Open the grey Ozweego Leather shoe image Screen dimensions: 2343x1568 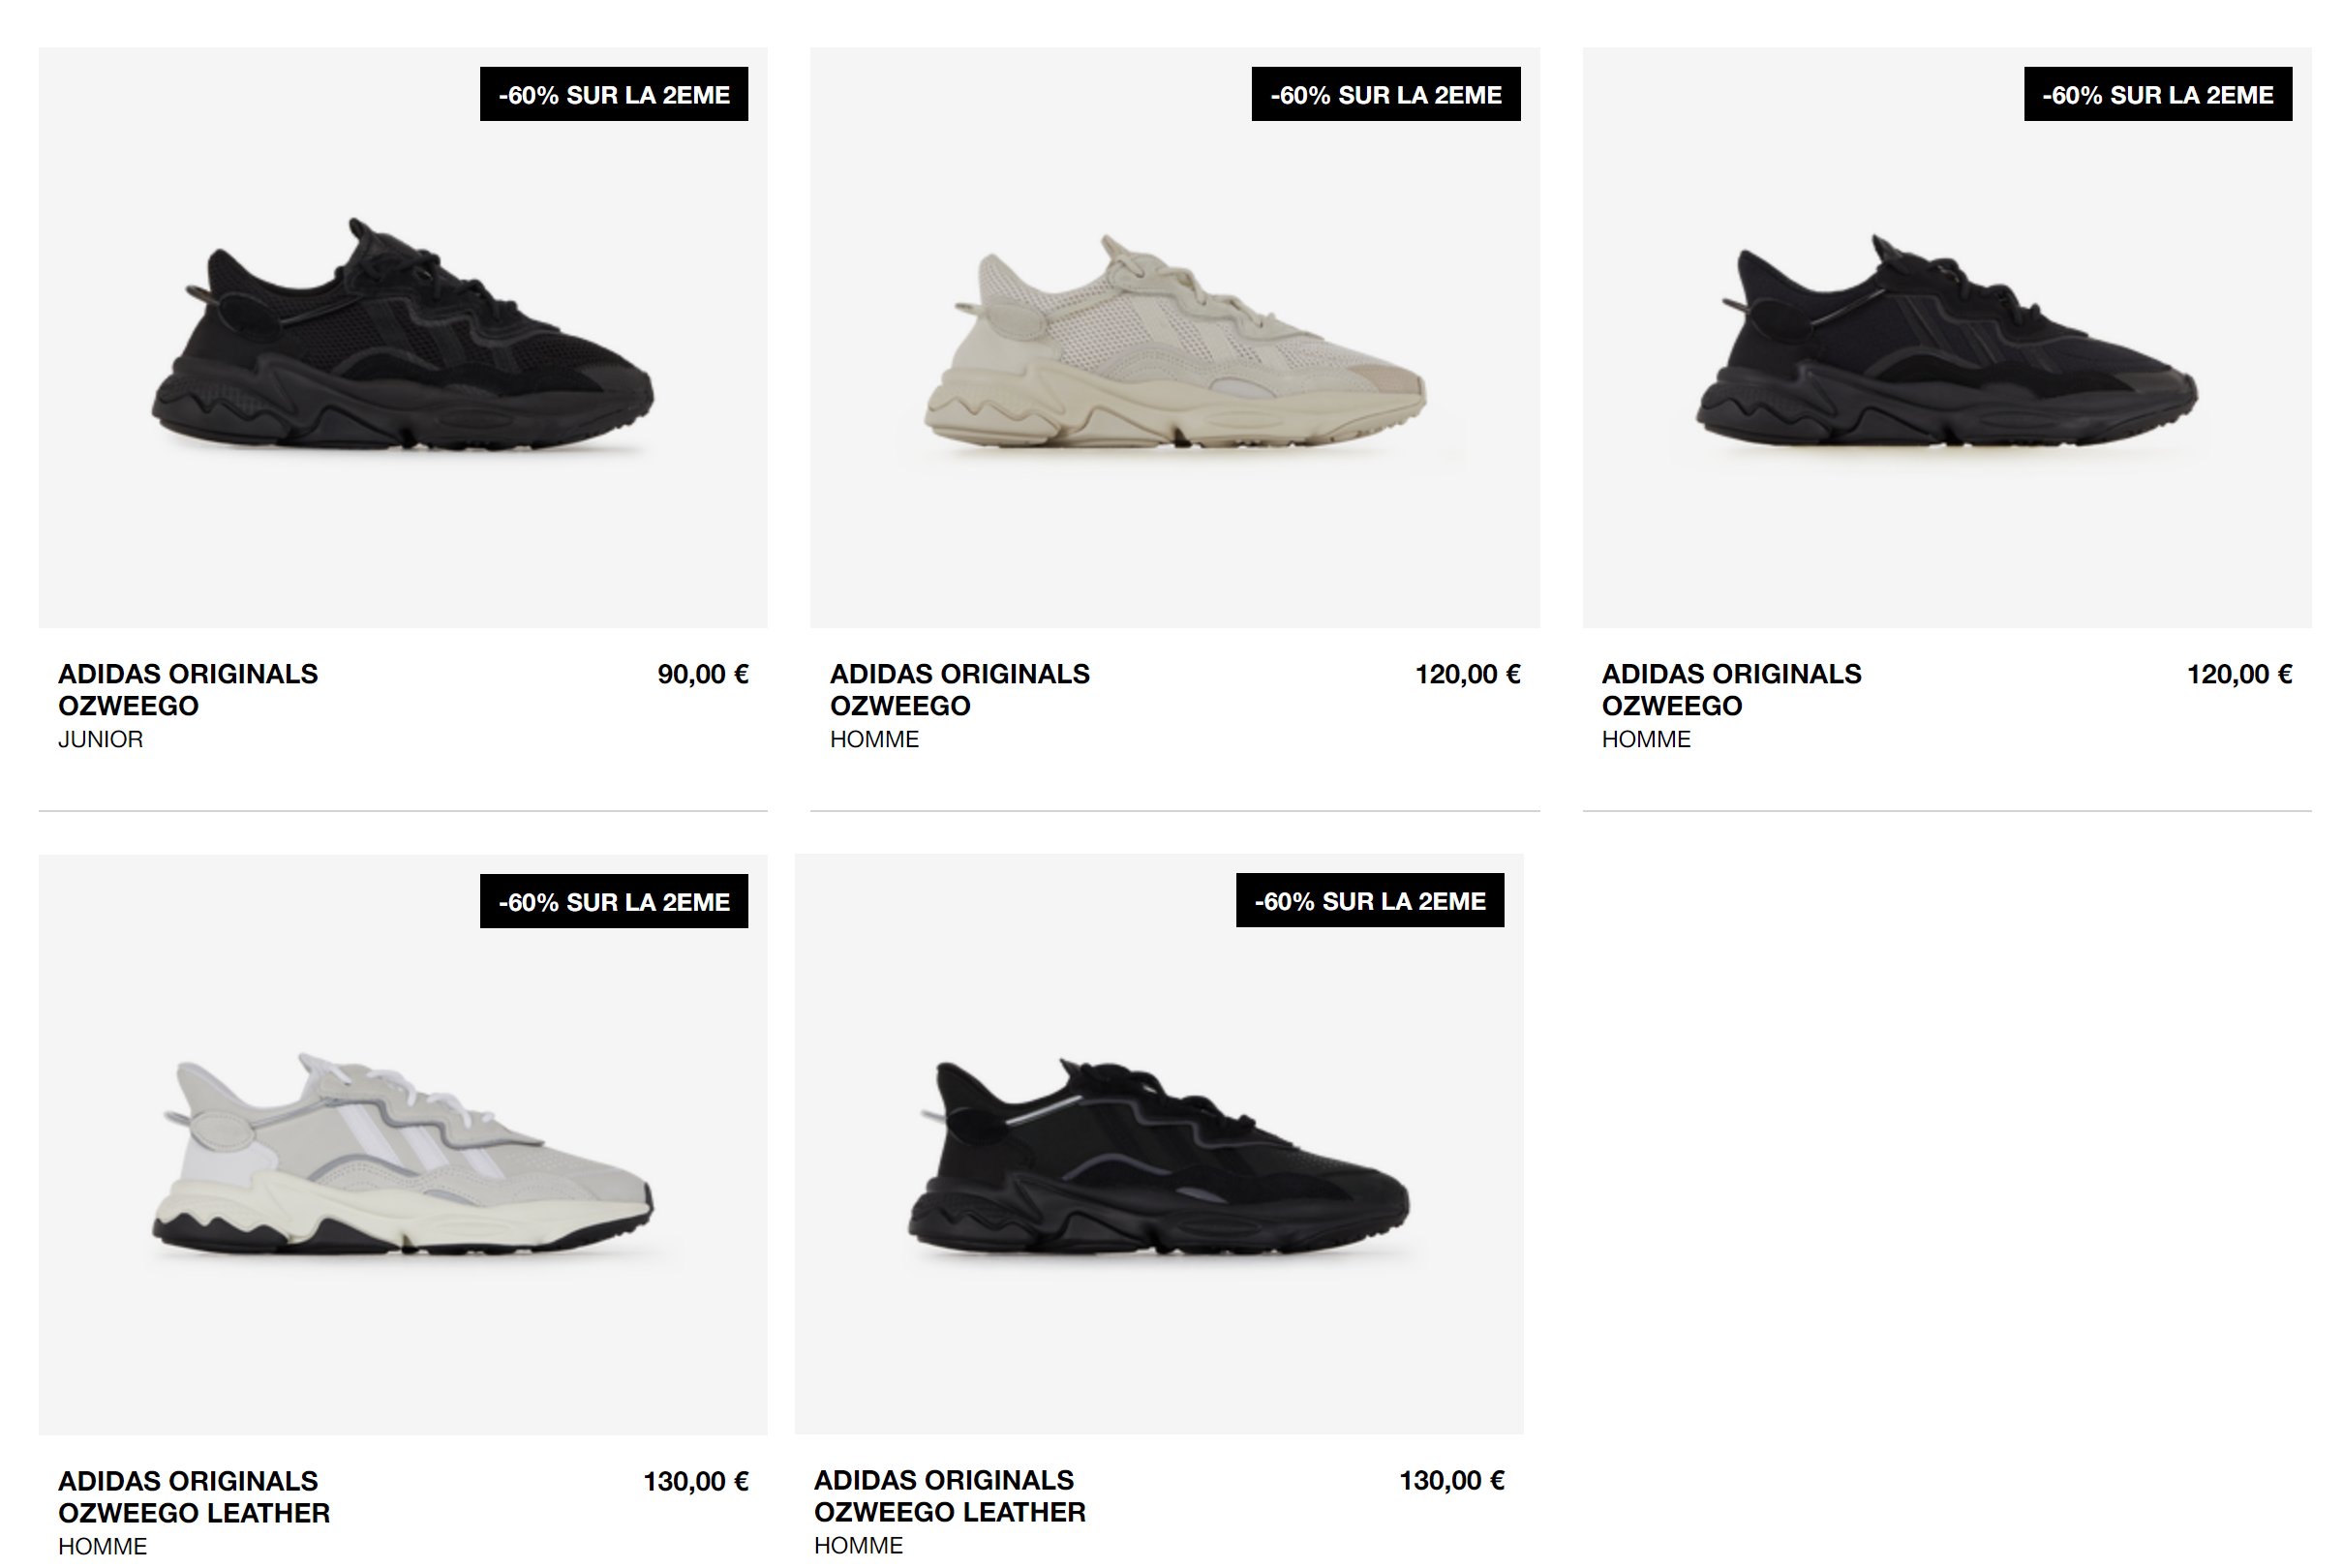pos(403,1144)
